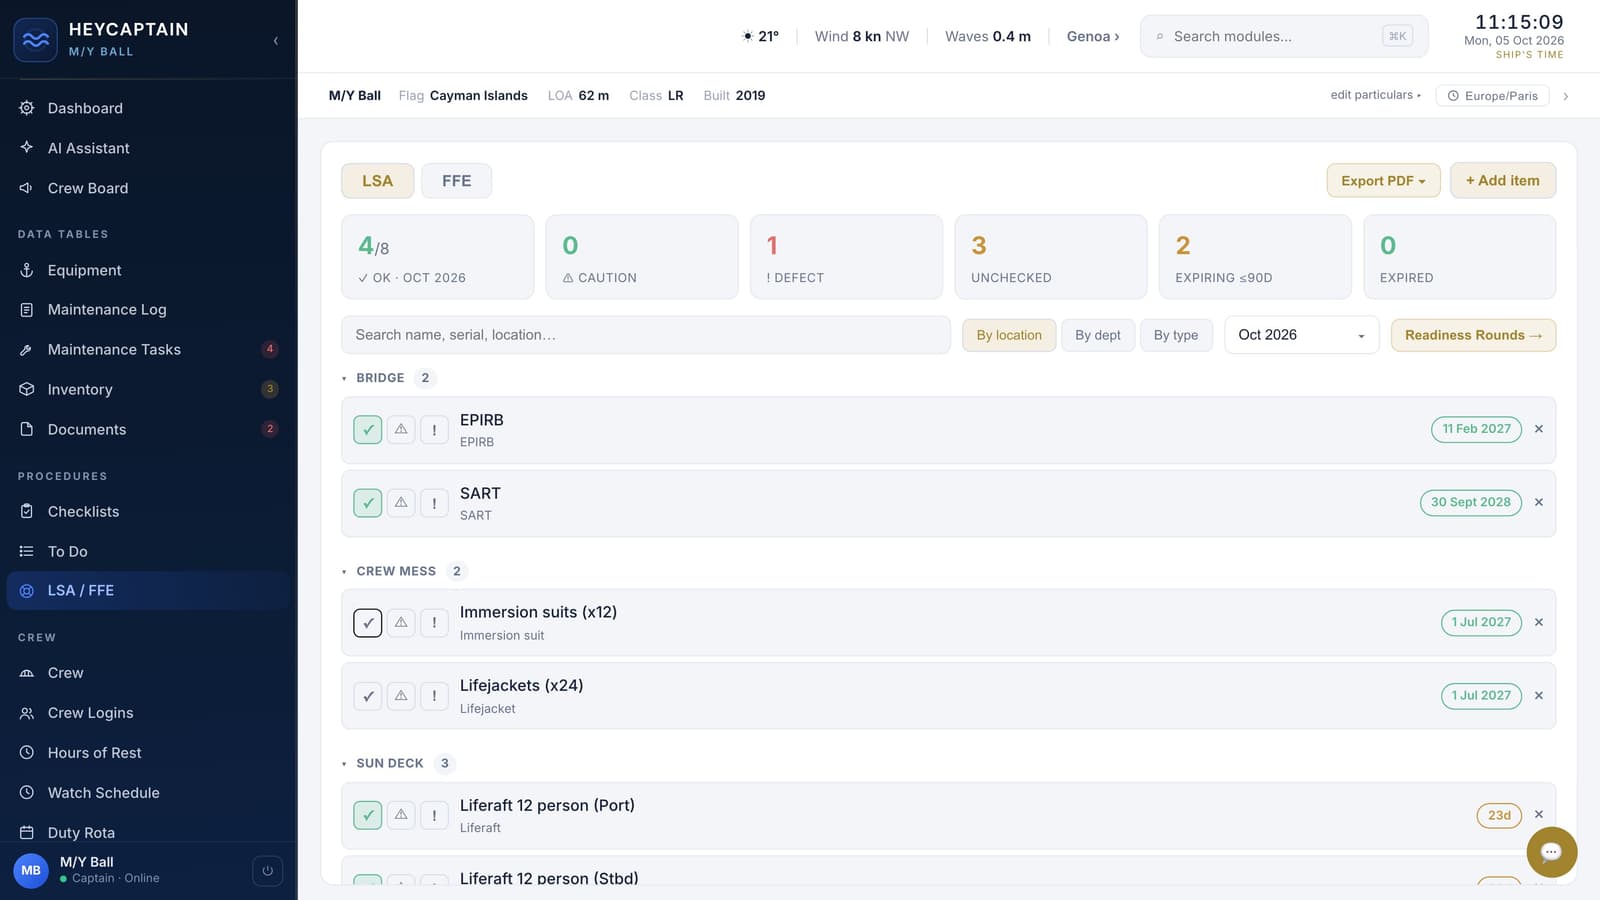Open Documents file icon
Image resolution: width=1600 pixels, height=900 pixels.
[x=27, y=429]
